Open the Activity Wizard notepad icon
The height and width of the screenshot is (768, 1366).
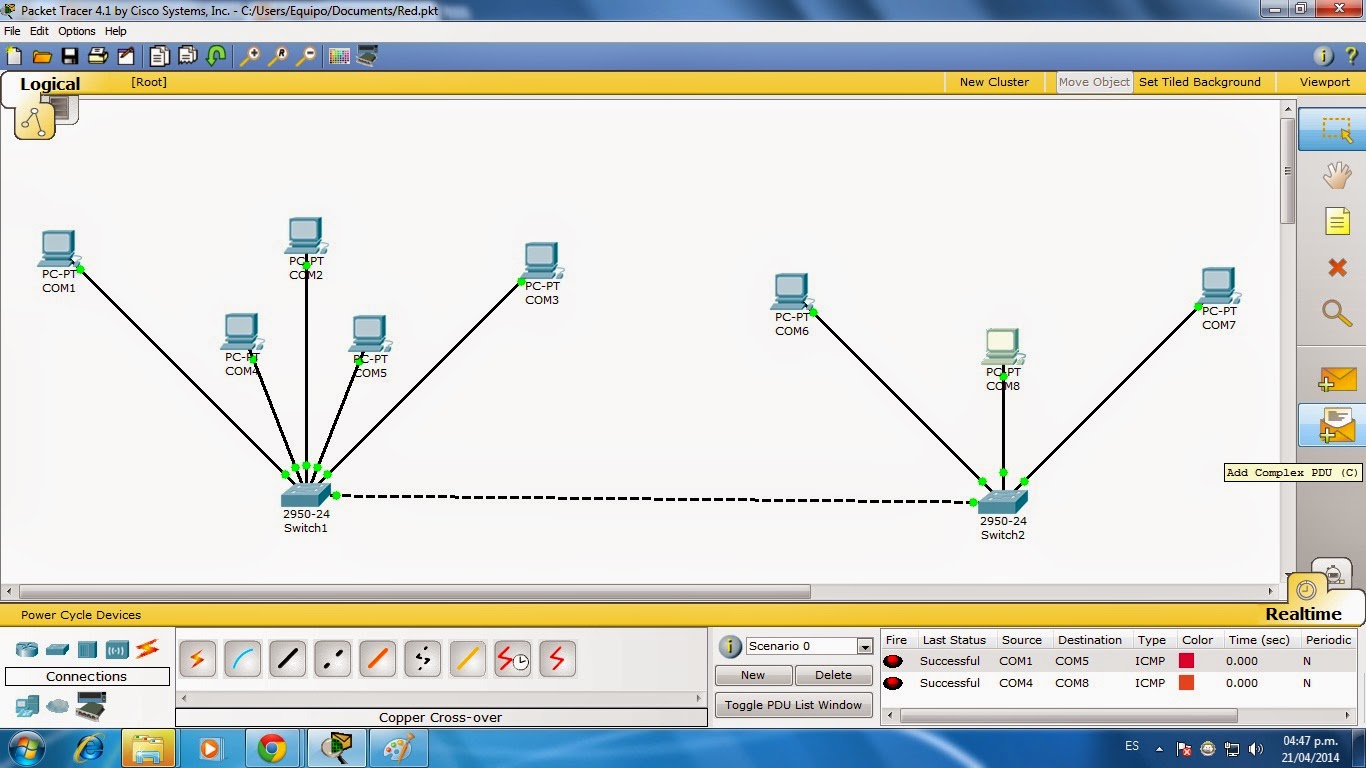(126, 56)
